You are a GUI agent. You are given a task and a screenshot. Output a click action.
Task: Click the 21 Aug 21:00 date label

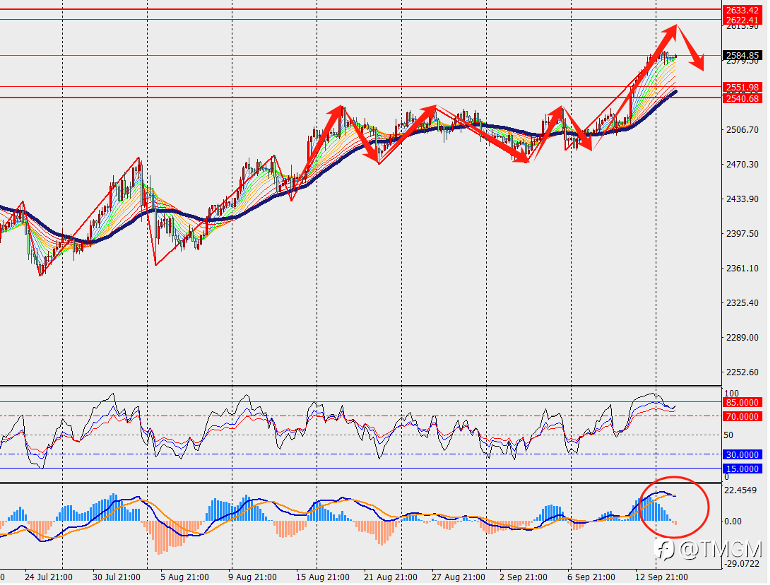click(x=390, y=577)
